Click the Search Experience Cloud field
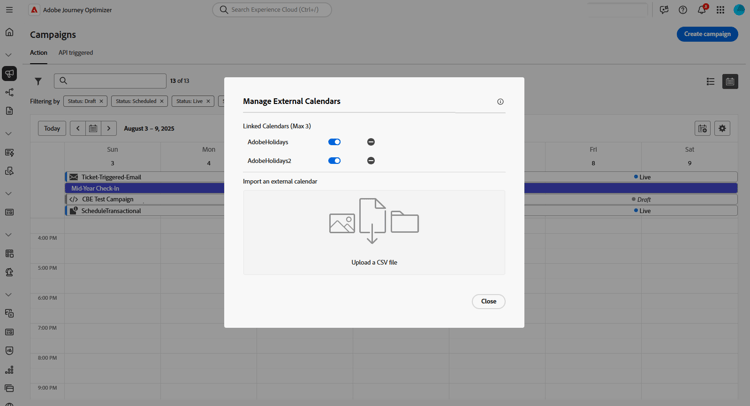750x406 pixels. coord(272,10)
